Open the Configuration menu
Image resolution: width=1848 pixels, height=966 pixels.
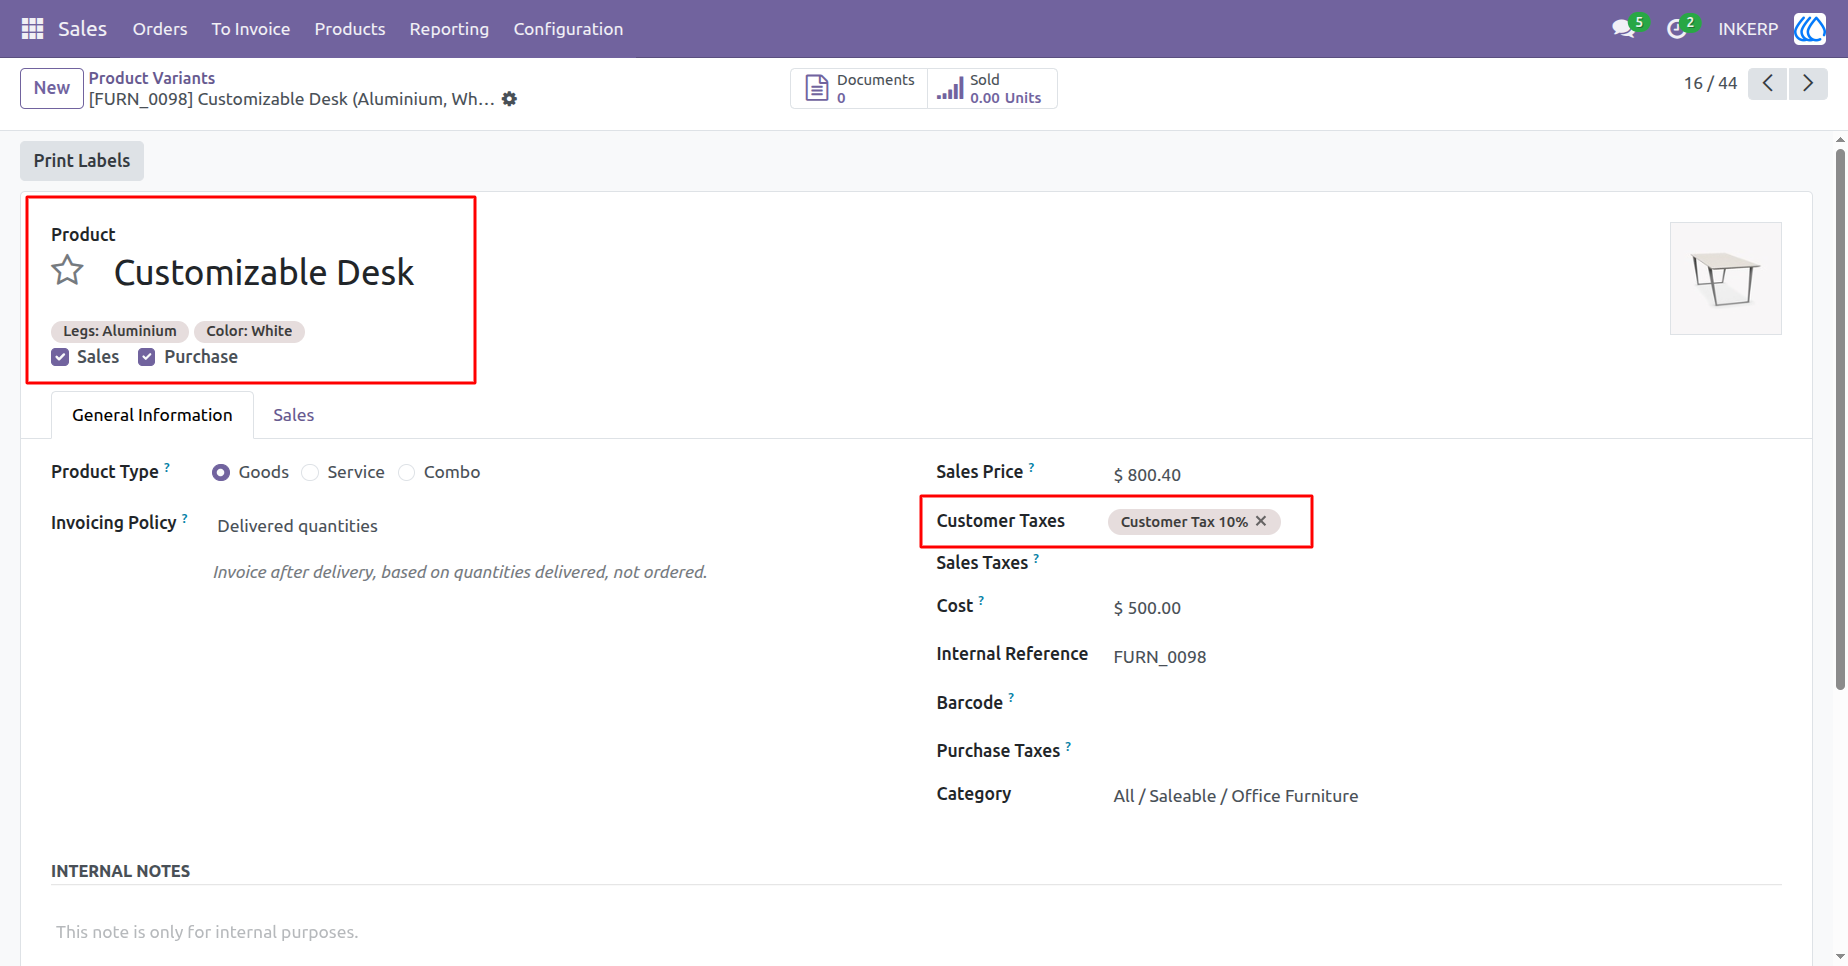click(x=568, y=29)
